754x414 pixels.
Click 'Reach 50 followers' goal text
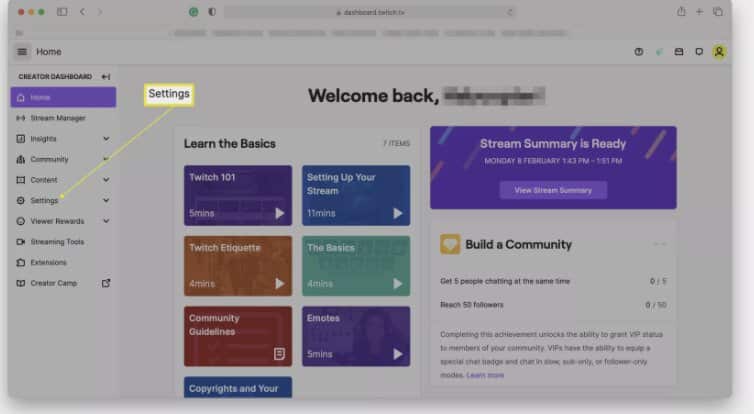click(x=472, y=305)
